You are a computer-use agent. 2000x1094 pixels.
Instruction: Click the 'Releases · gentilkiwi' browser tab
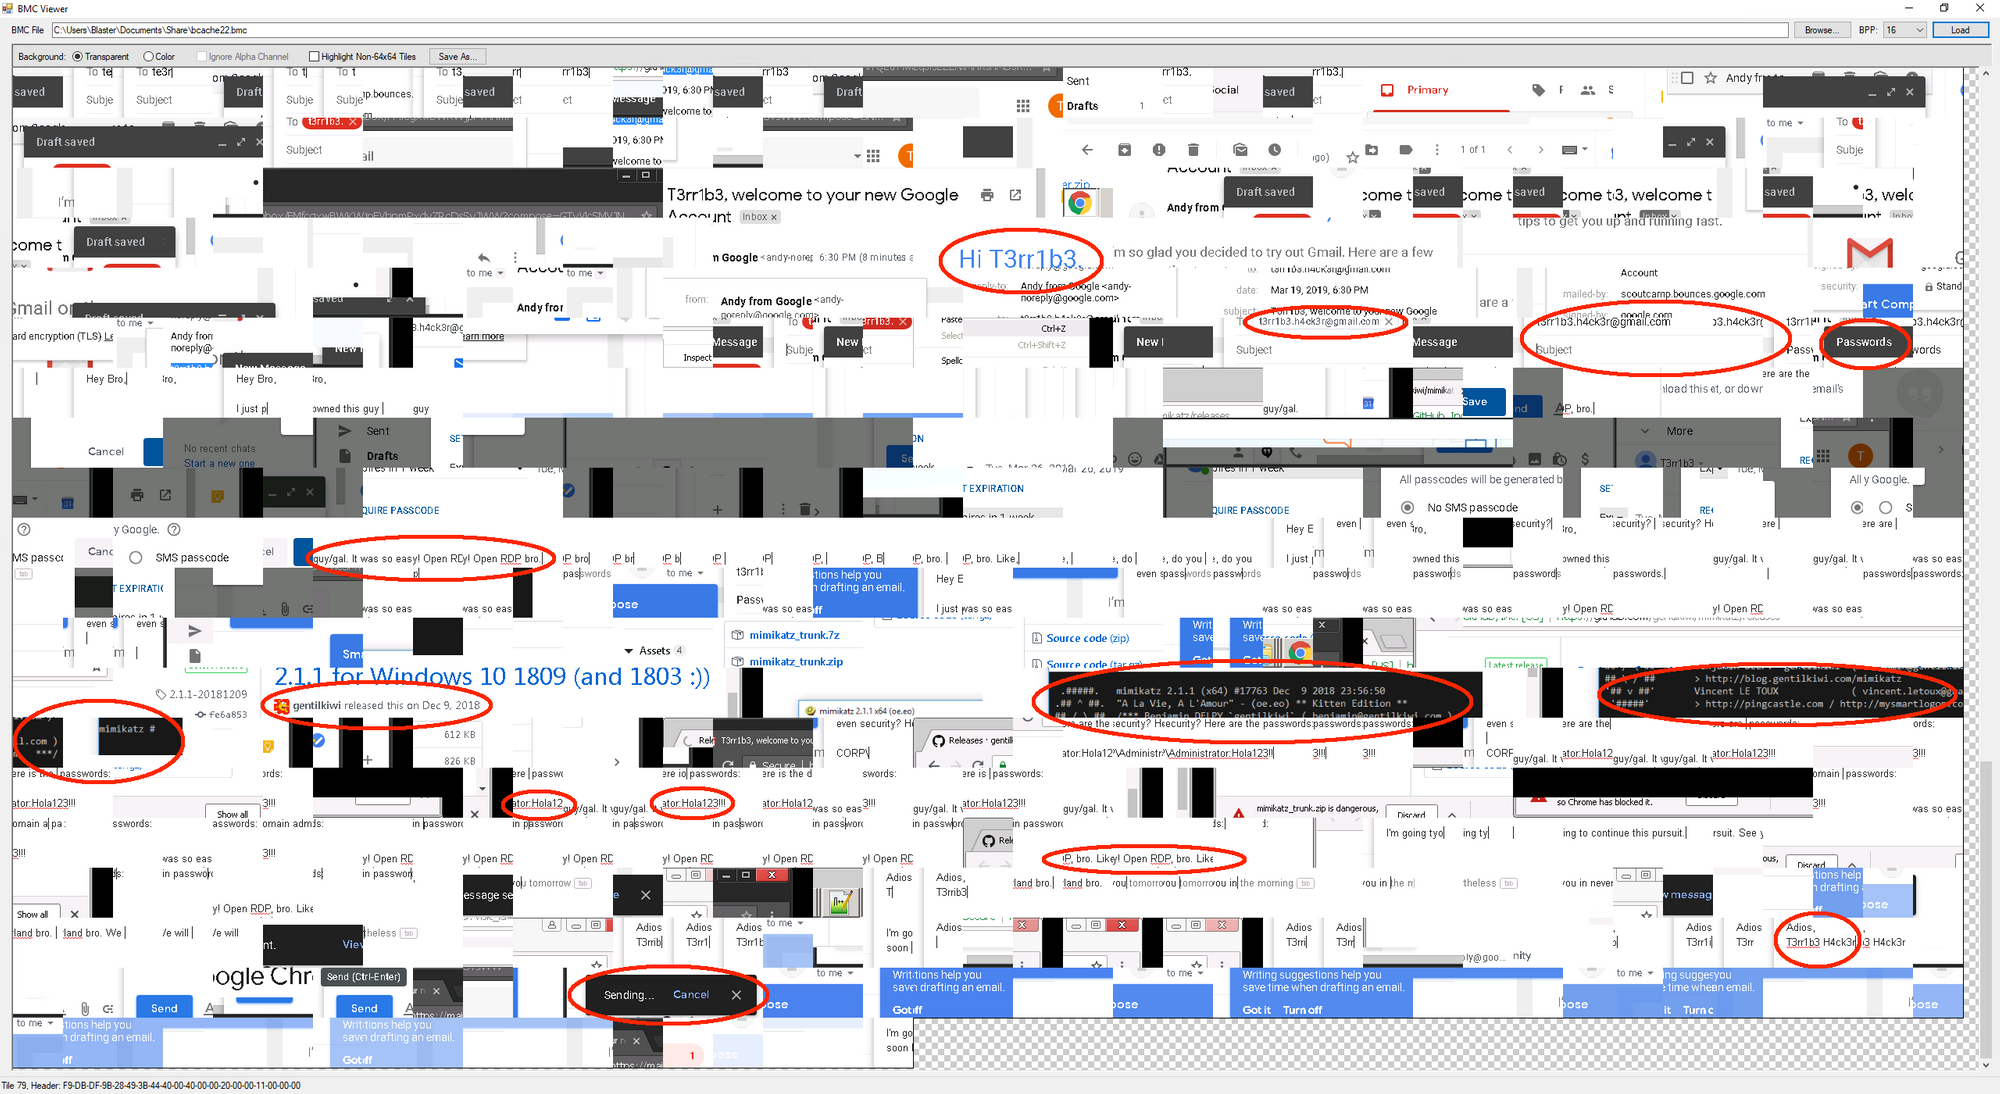971,741
